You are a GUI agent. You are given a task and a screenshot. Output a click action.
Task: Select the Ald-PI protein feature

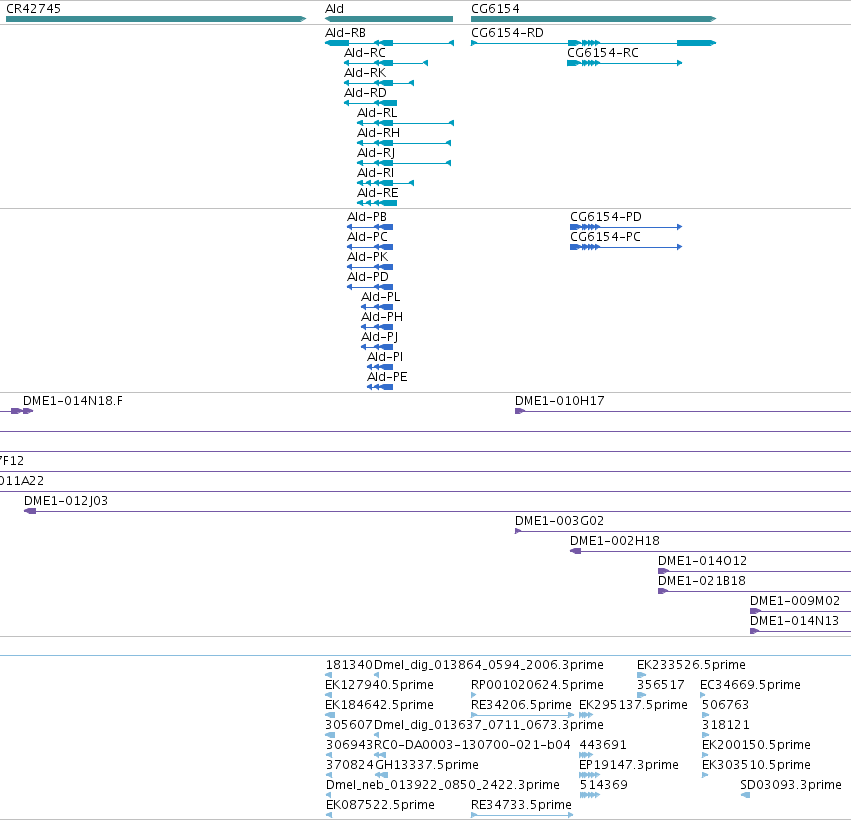[x=380, y=367]
